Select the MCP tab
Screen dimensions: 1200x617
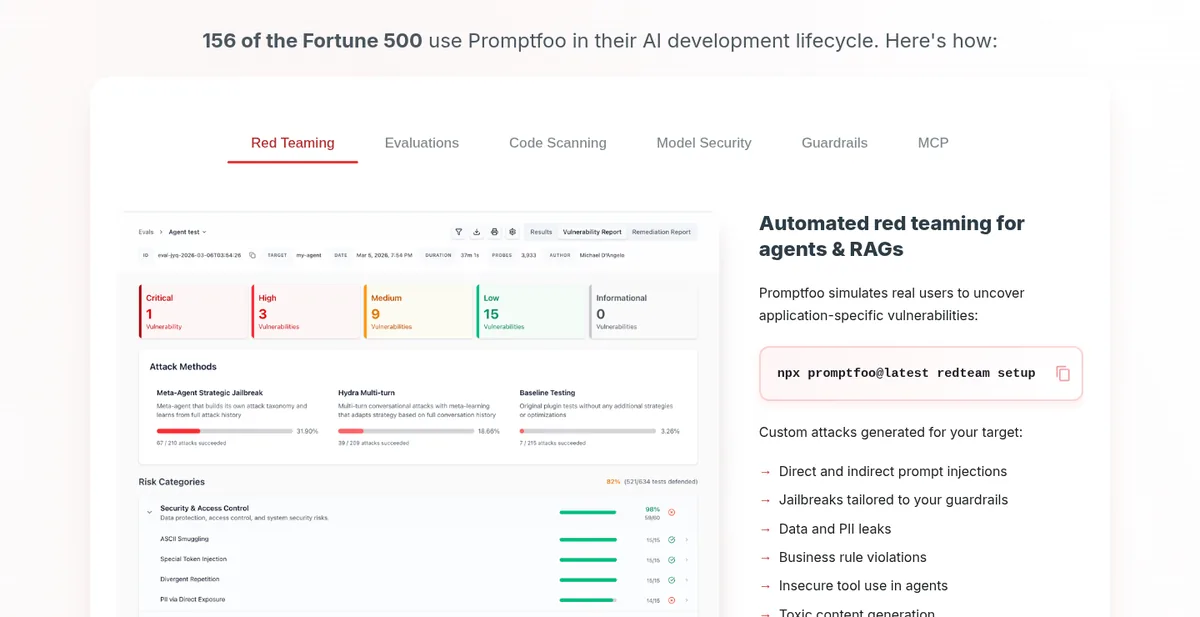click(x=933, y=143)
